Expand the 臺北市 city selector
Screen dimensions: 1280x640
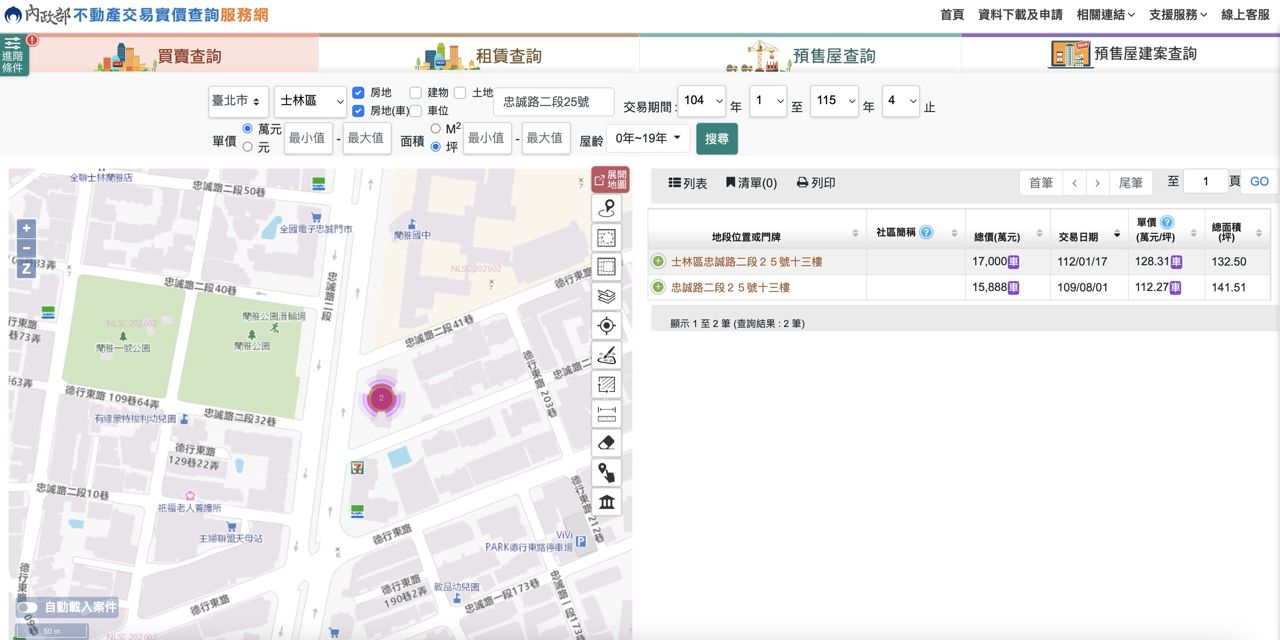click(x=238, y=101)
